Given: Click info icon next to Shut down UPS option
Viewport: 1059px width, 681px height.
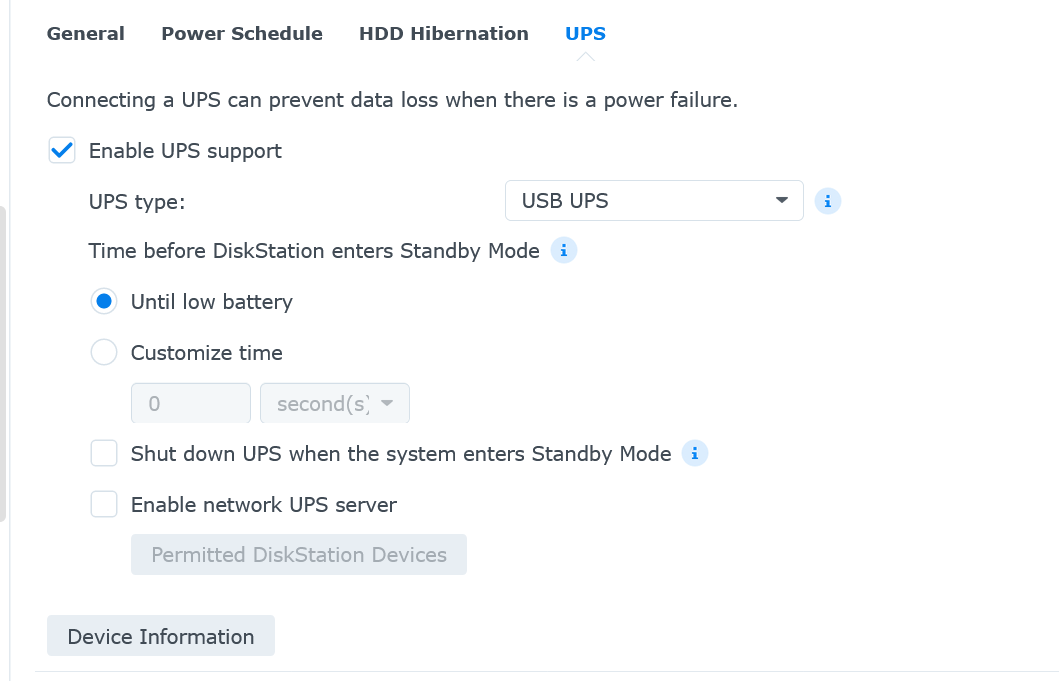Looking at the screenshot, I should pyautogui.click(x=695, y=454).
